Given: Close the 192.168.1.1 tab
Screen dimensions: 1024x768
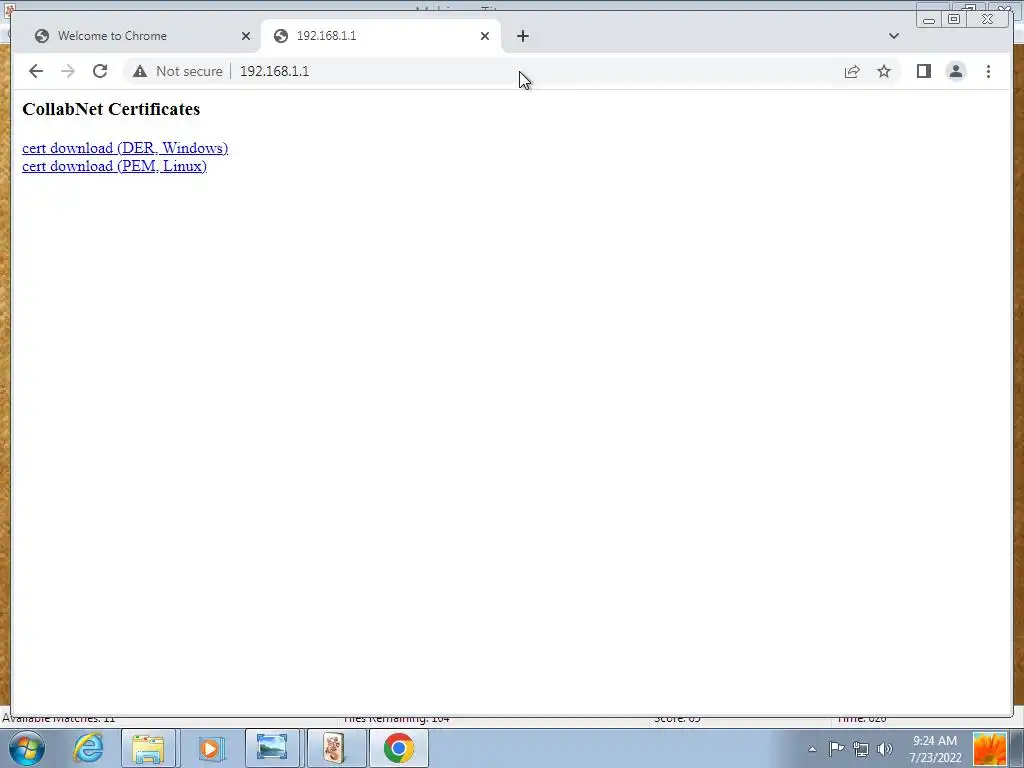Looking at the screenshot, I should point(485,36).
